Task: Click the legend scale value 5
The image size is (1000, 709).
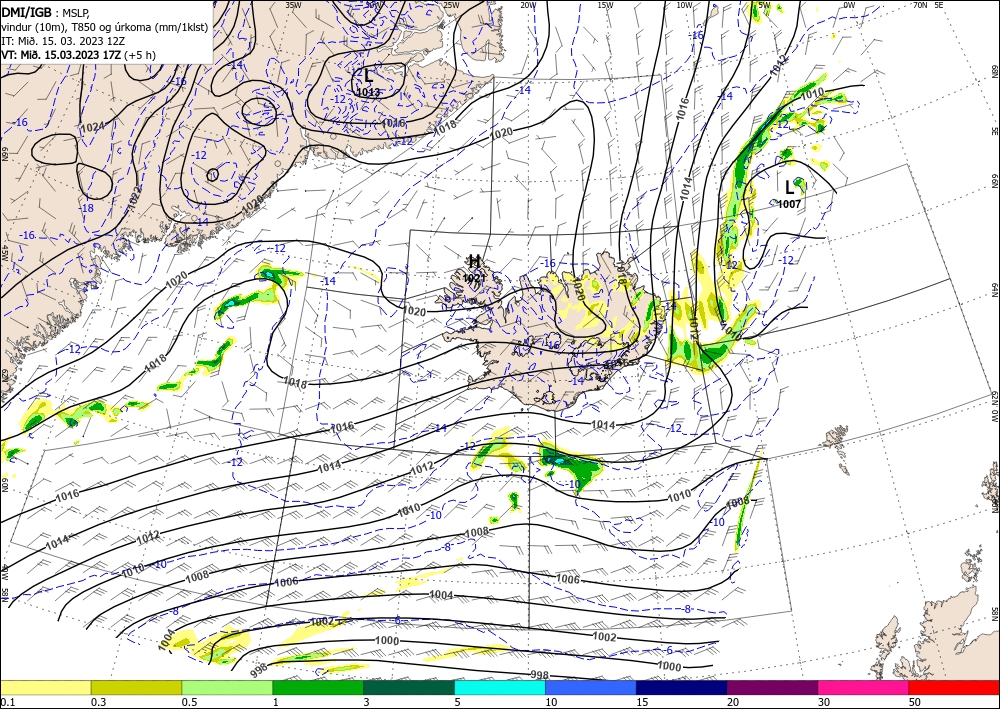Action: tap(458, 702)
